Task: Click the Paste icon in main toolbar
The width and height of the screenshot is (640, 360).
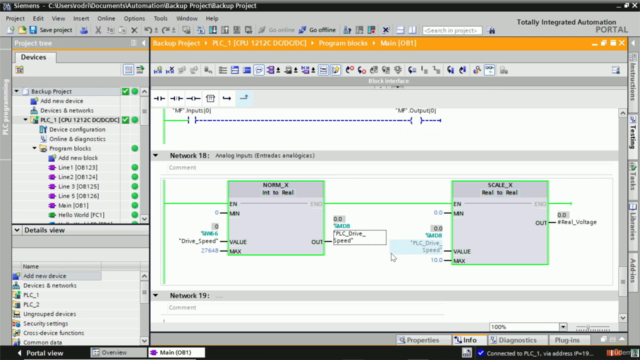Action: 122,30
